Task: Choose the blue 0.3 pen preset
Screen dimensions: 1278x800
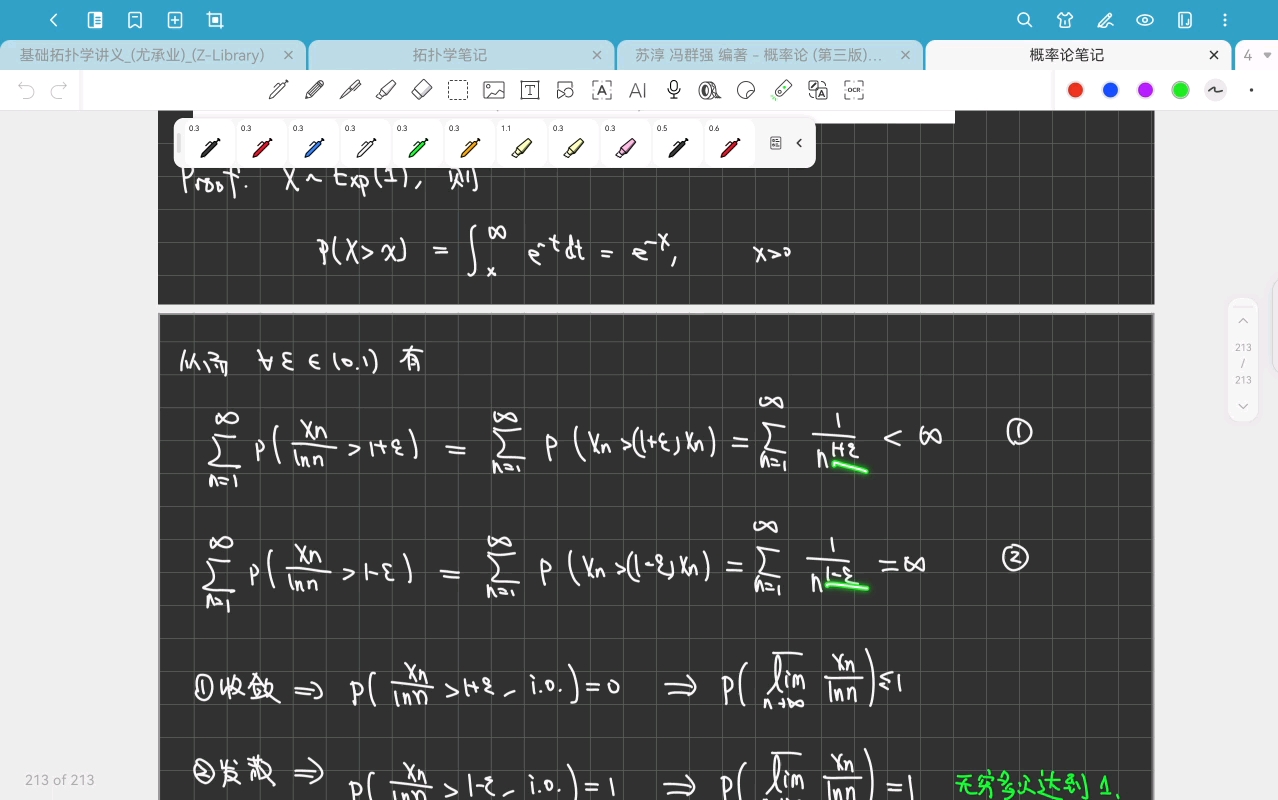Action: tap(314, 143)
